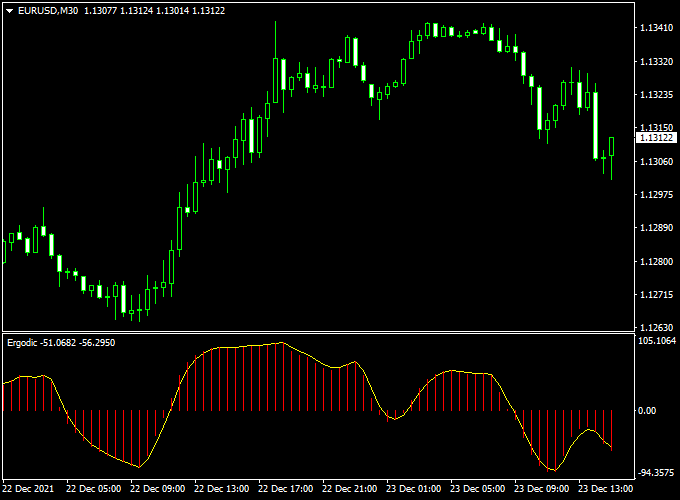Select the indicator zero level label 0.00
The image size is (680, 500).
click(x=647, y=411)
